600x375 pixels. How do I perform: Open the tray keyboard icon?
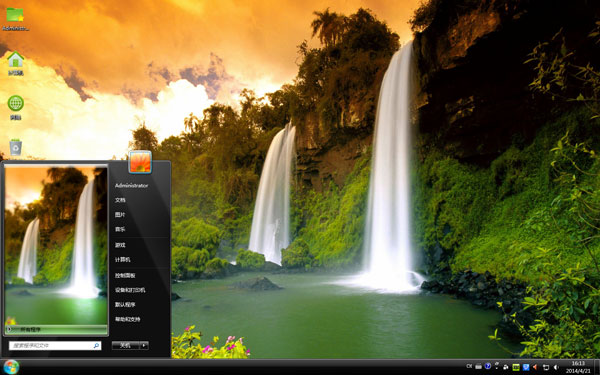478,367
